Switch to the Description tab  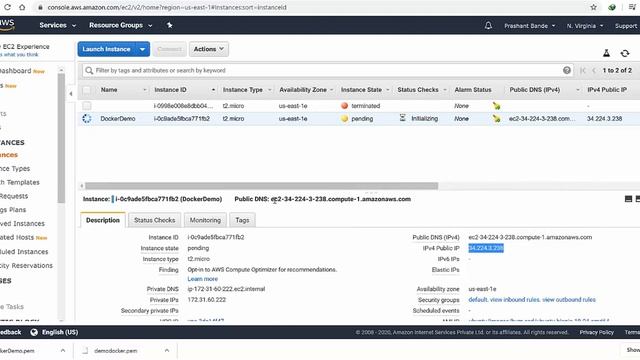tap(103, 220)
